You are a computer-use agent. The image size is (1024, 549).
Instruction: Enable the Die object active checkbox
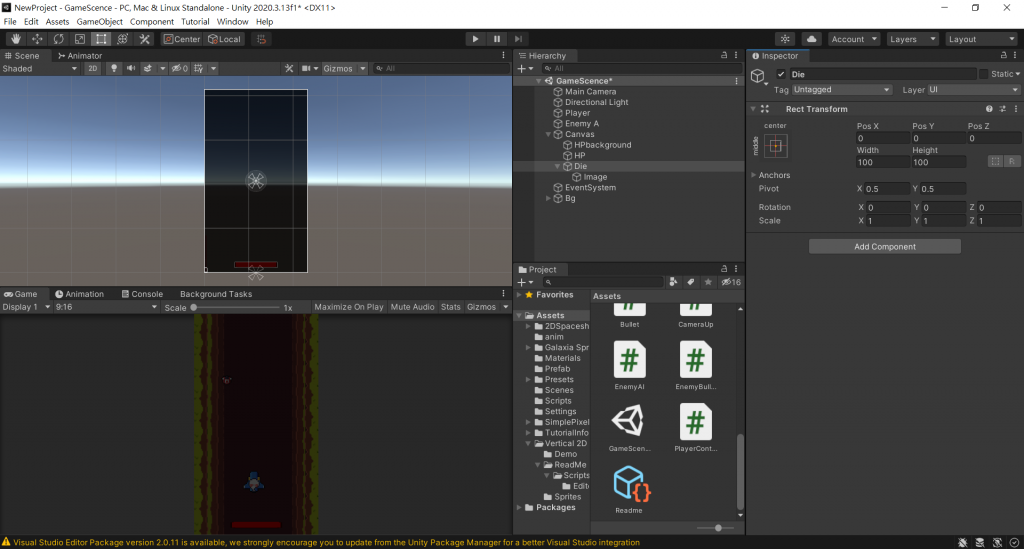click(x=781, y=74)
